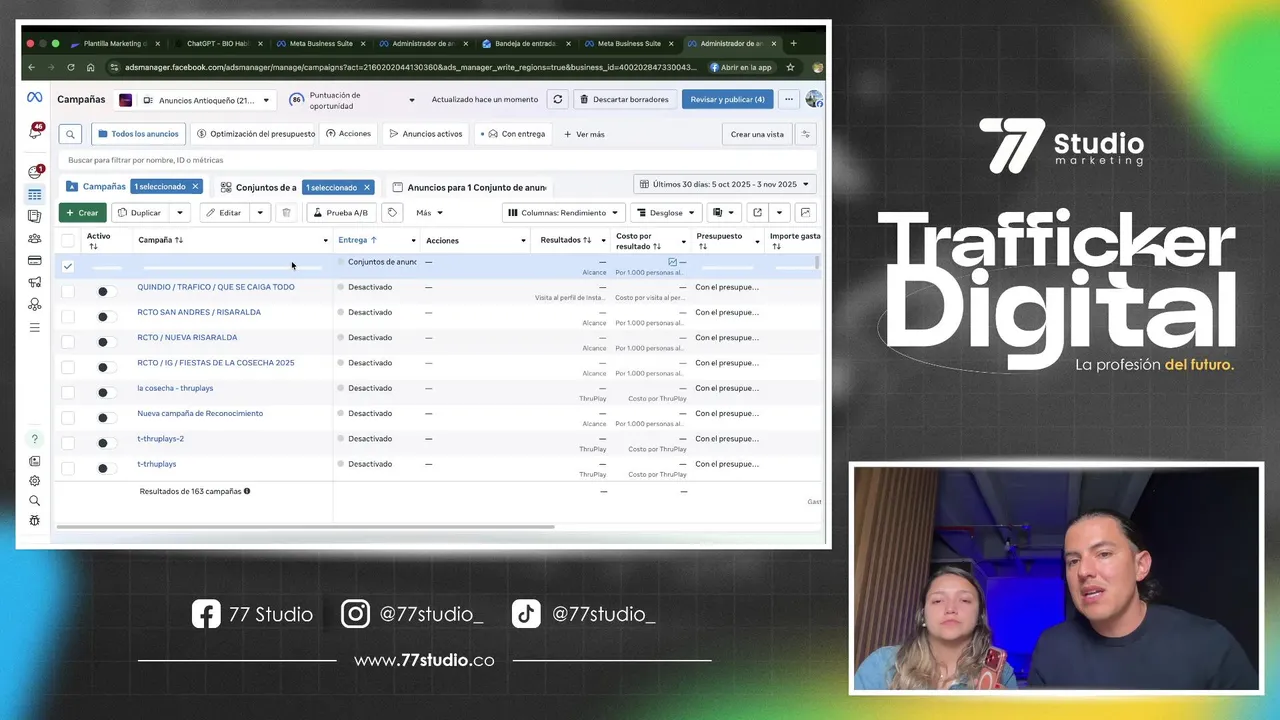This screenshot has height=720, width=1280.
Task: Select Optimización del presupuesto view
Action: [x=256, y=134]
